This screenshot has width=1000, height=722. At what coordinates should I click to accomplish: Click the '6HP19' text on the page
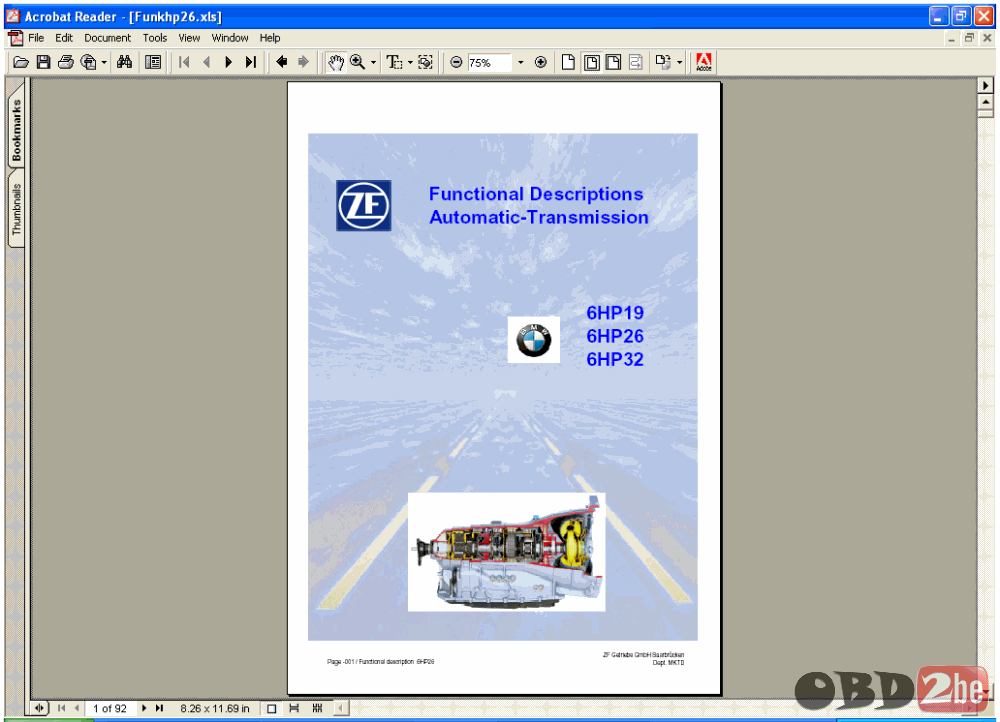click(x=615, y=313)
